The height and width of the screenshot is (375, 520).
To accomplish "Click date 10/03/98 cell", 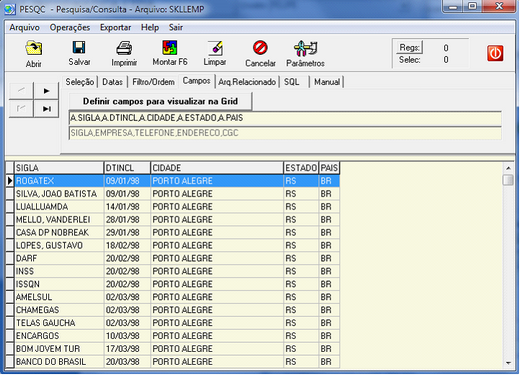I will (x=127, y=336).
